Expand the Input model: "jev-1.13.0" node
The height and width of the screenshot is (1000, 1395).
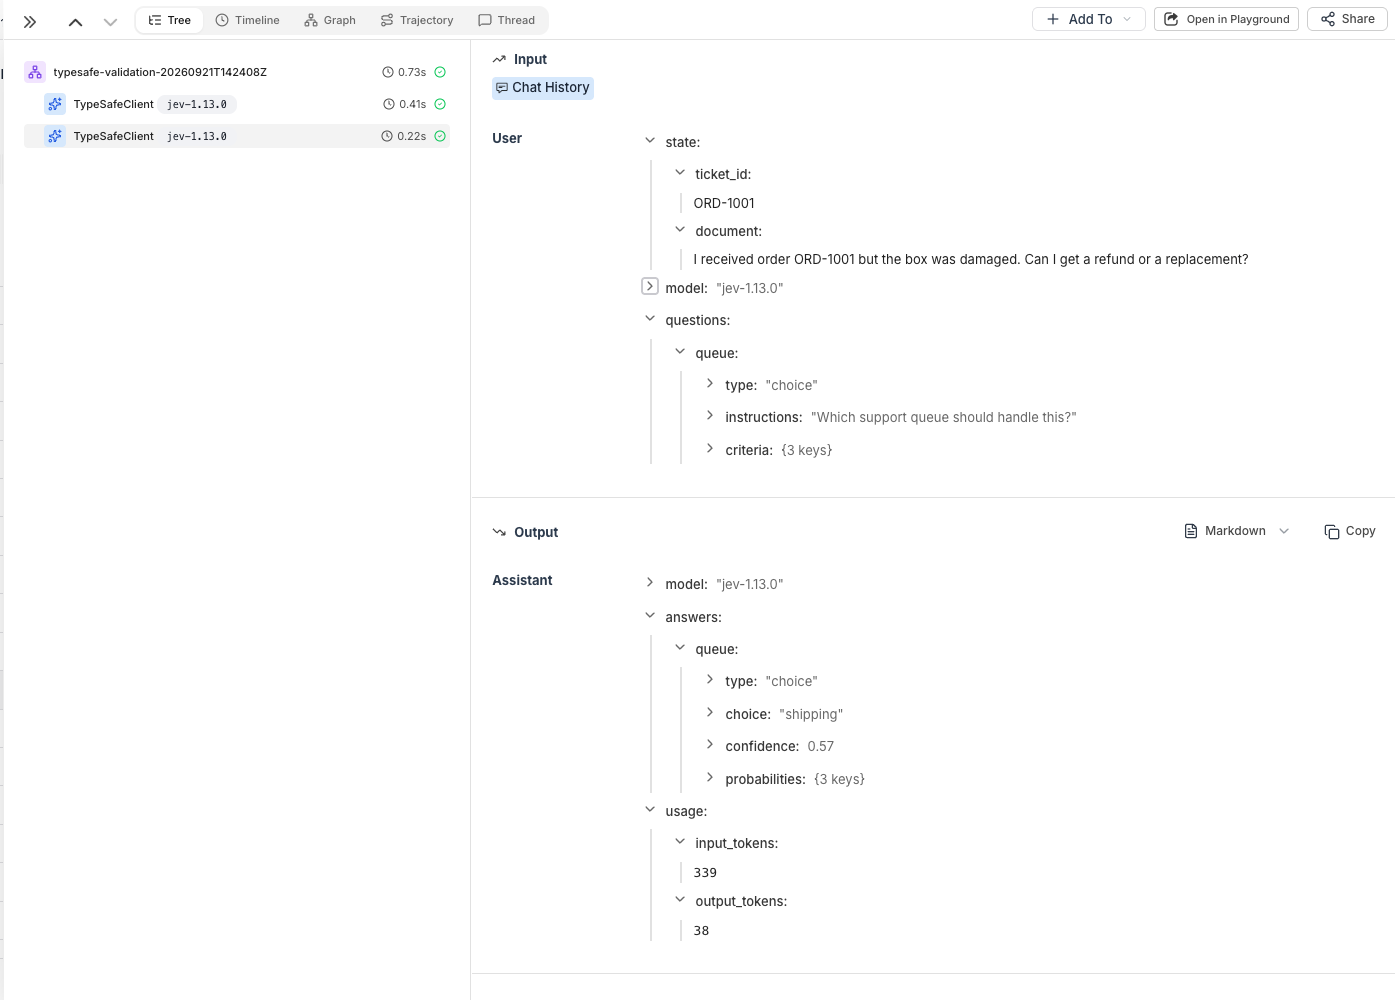(650, 286)
